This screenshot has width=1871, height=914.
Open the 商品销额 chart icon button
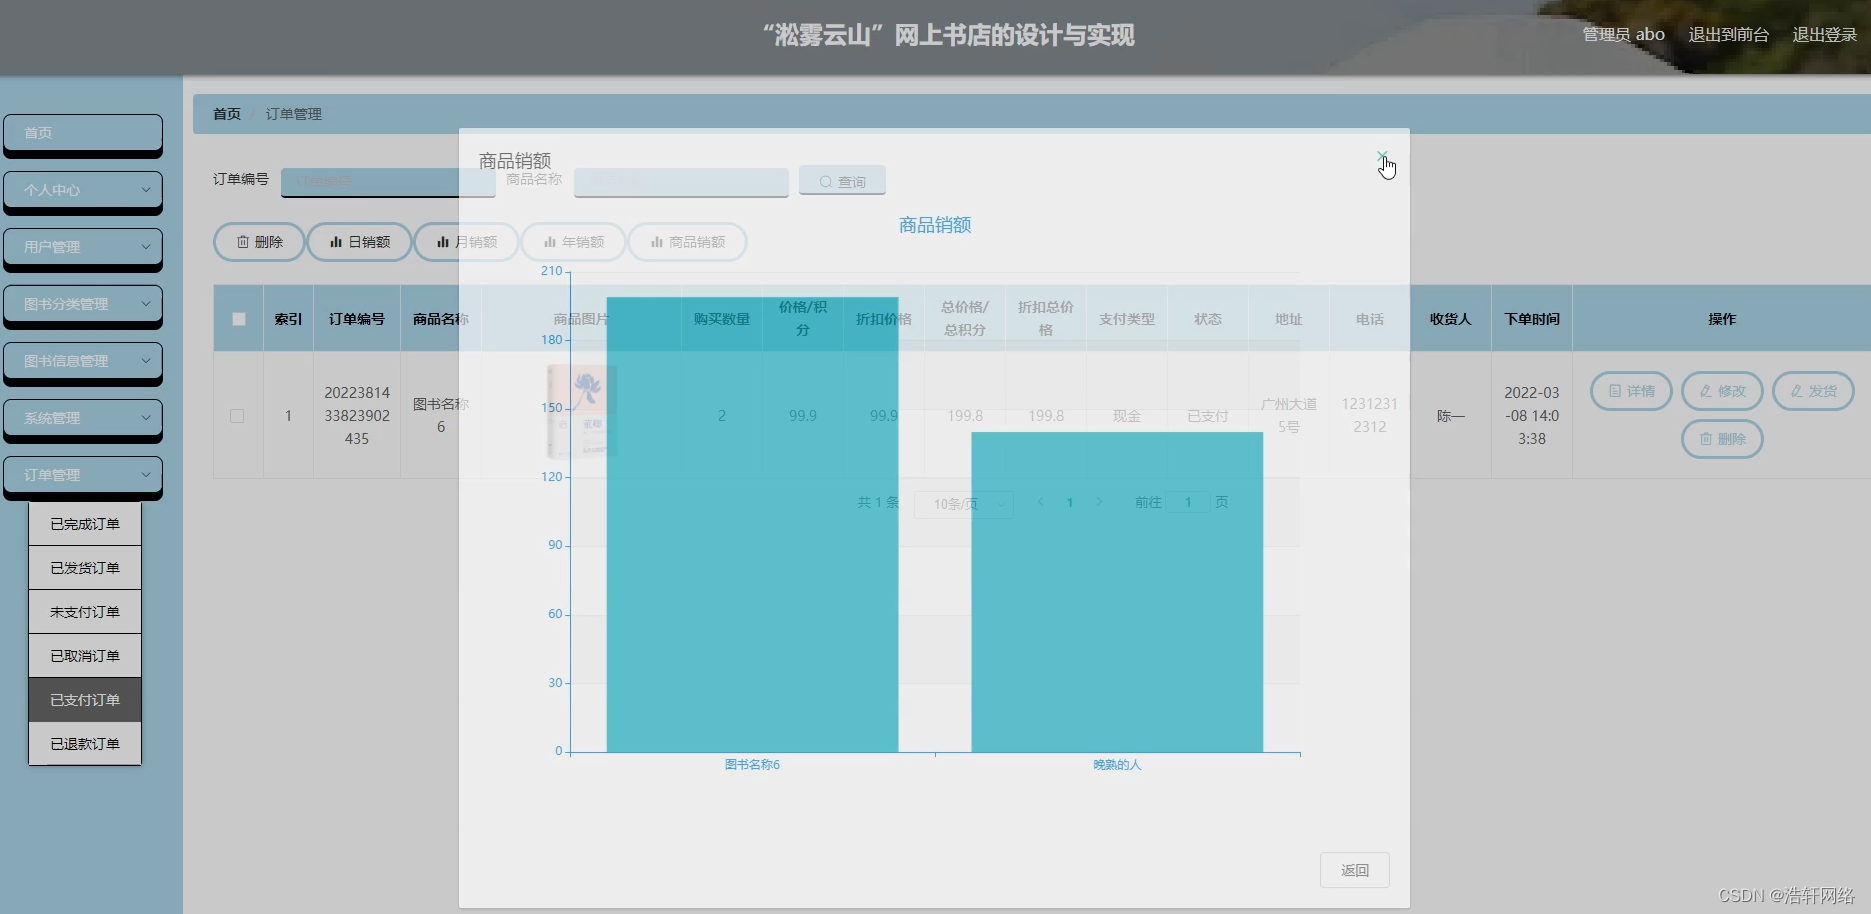point(656,241)
